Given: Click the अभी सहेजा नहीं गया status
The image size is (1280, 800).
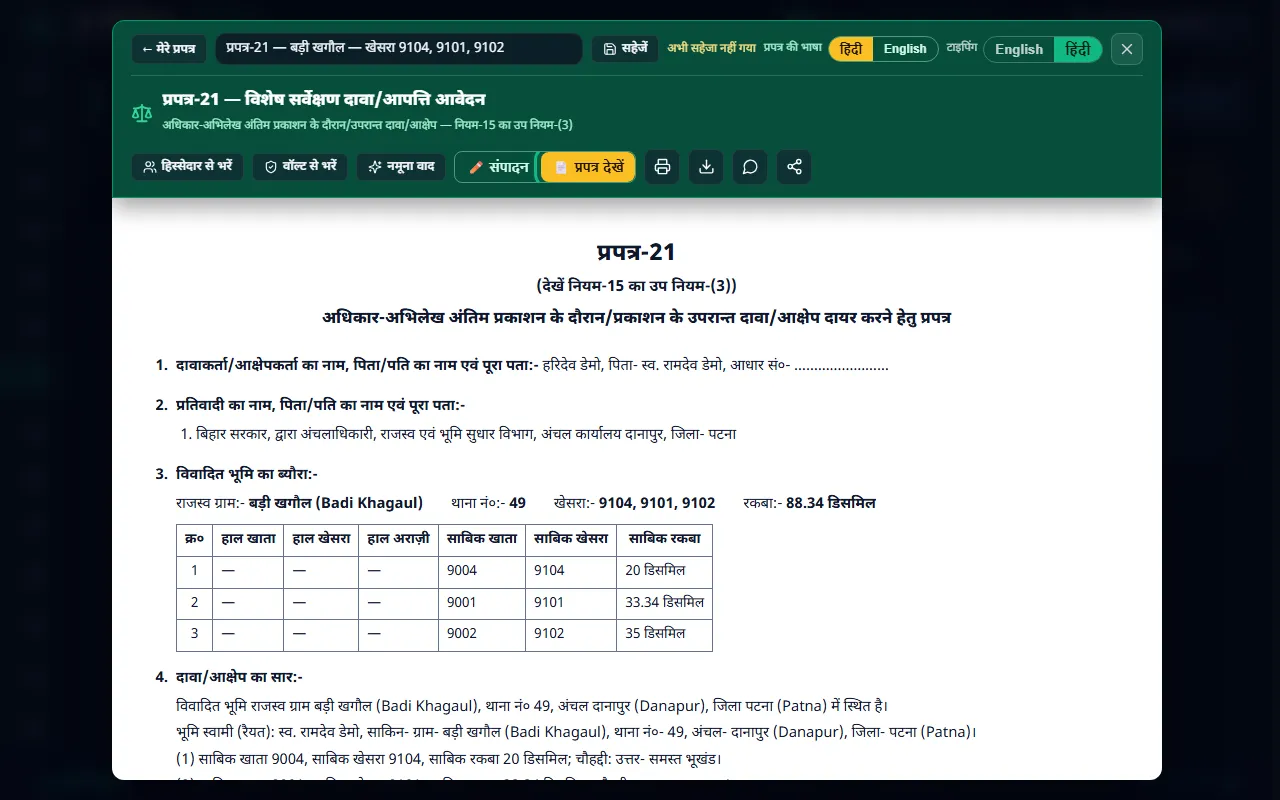Looking at the screenshot, I should (712, 48).
